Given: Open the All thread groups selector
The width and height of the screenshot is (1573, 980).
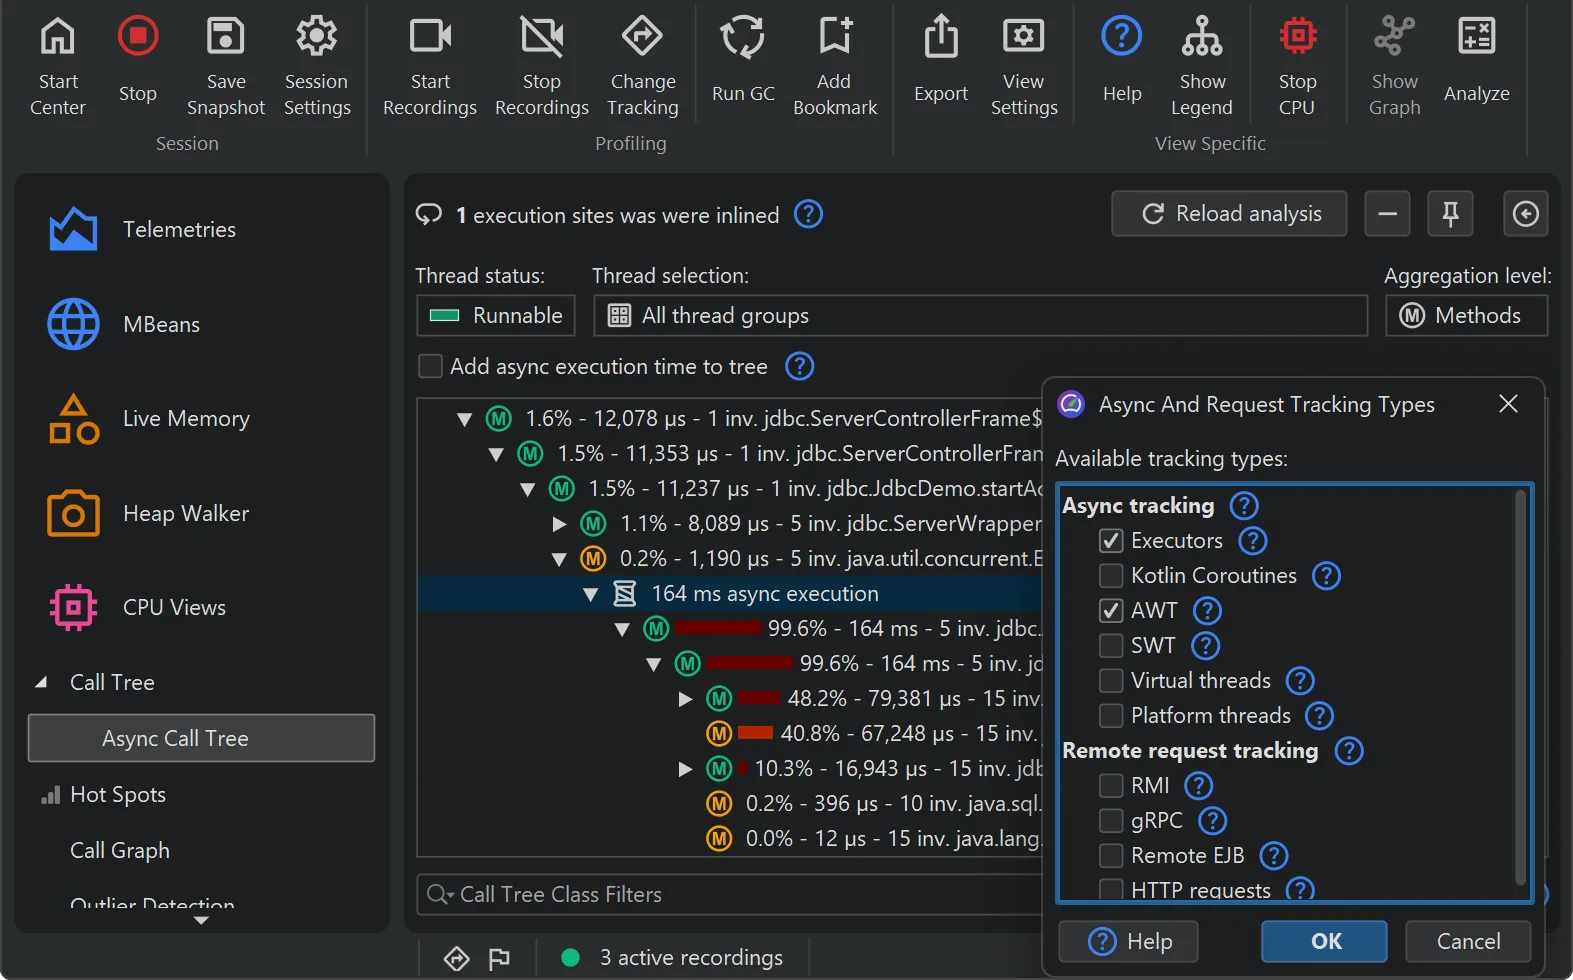Looking at the screenshot, I should pos(981,315).
